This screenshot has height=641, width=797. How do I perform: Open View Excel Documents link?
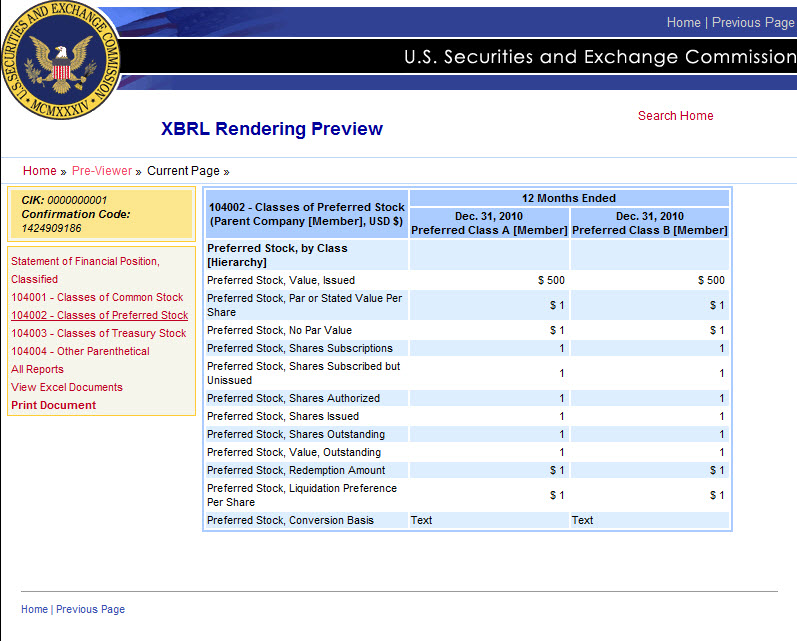pos(67,387)
